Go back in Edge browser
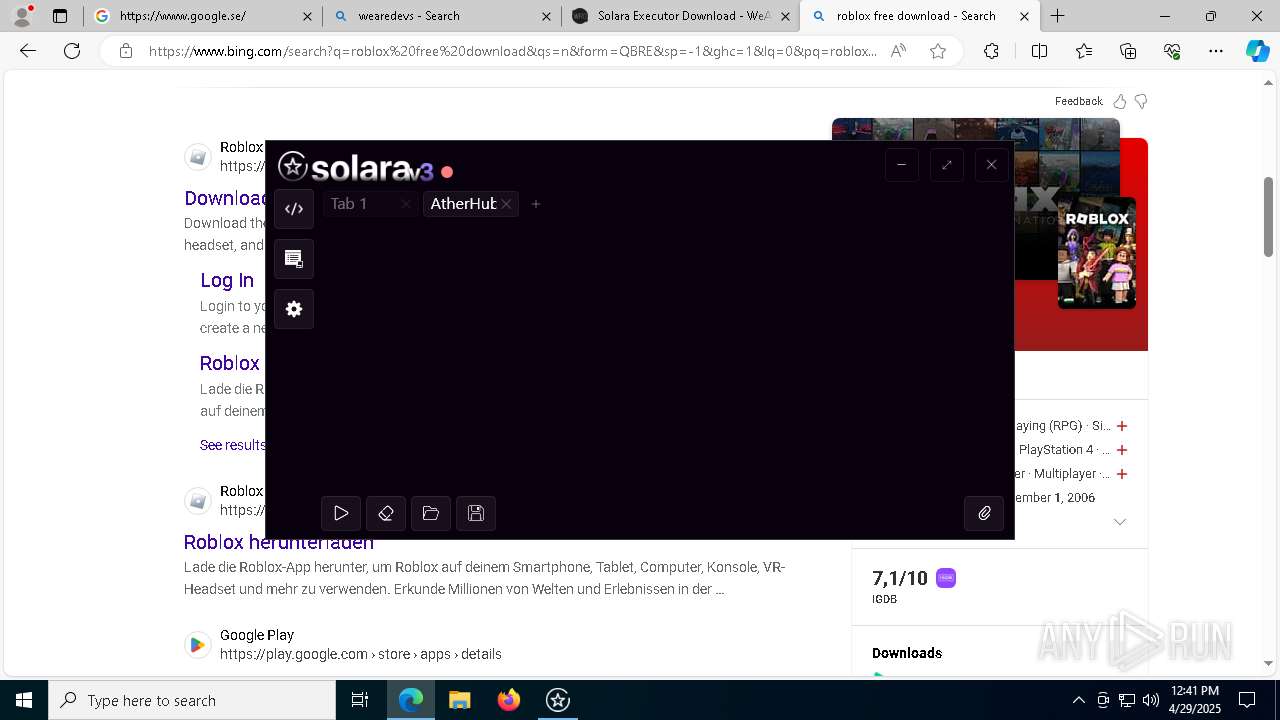Viewport: 1280px width, 720px height. point(28,51)
